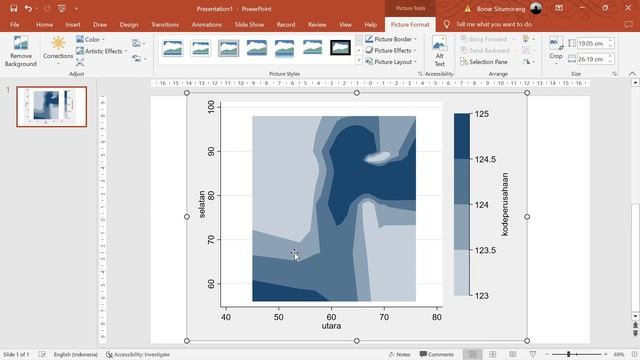Switch to the Animations tab
The width and height of the screenshot is (640, 360).
point(207,24)
